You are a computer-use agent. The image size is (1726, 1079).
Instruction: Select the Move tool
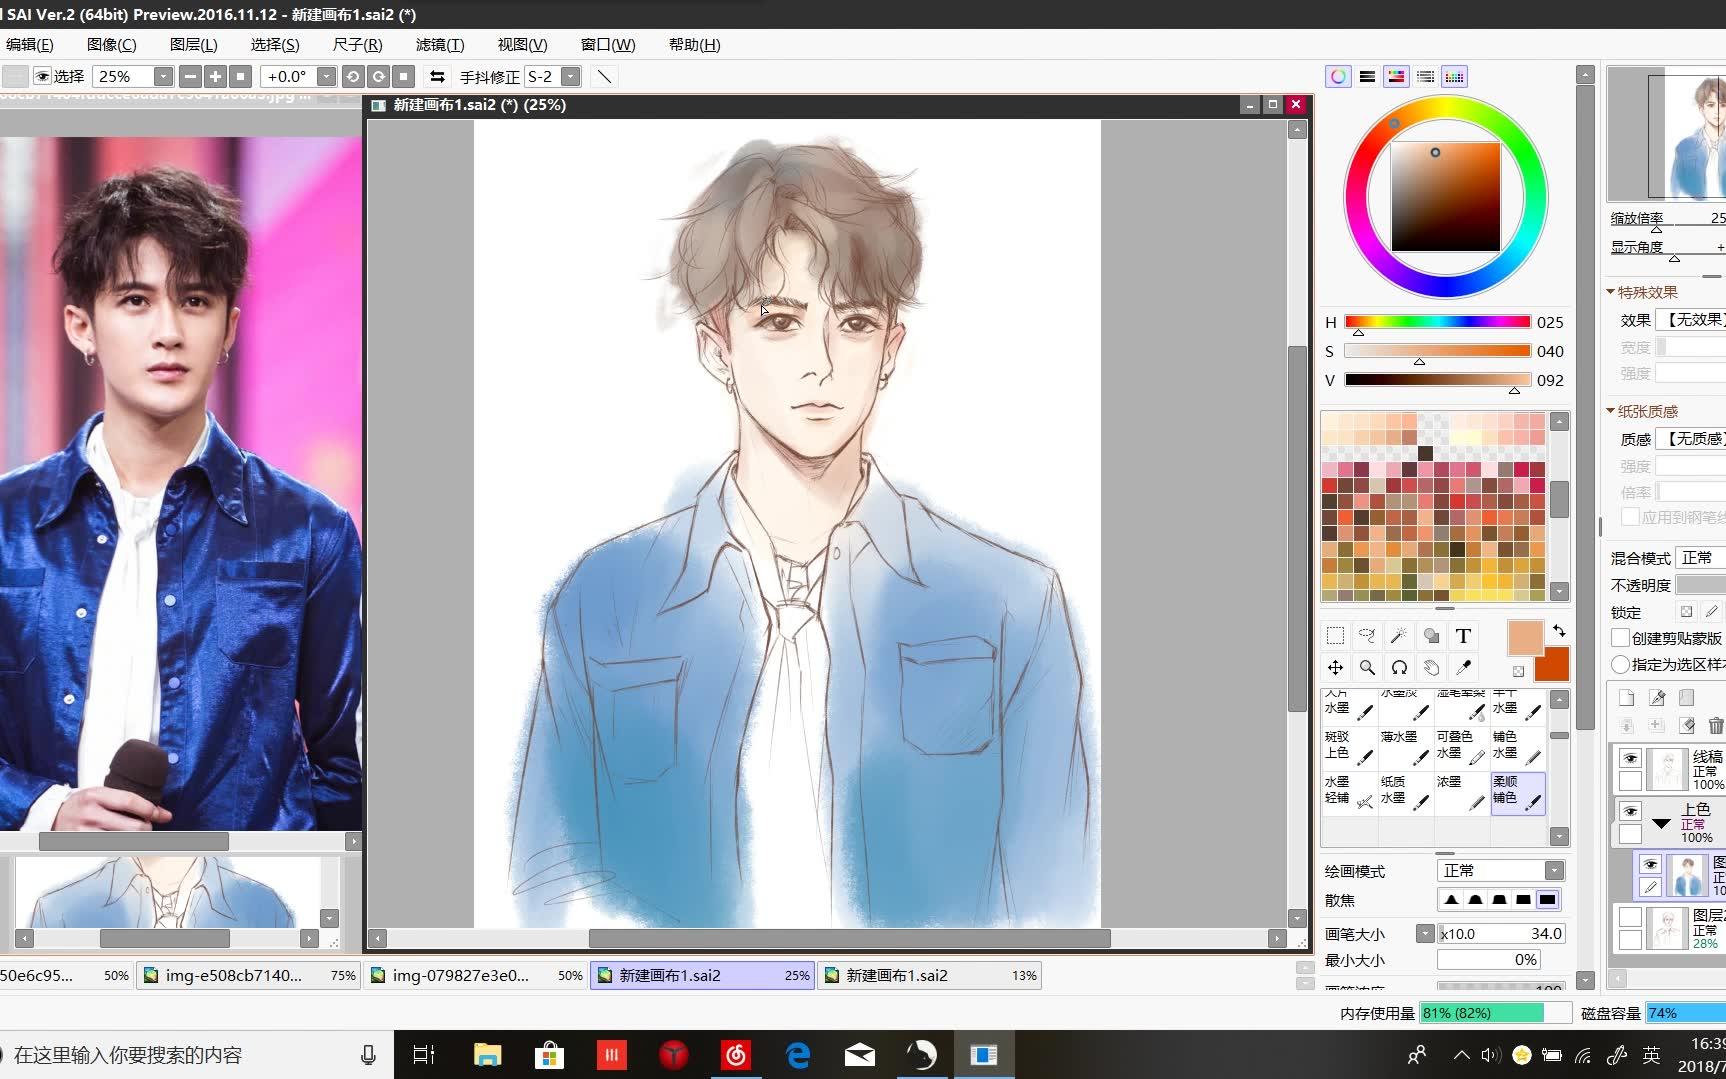tap(1335, 667)
